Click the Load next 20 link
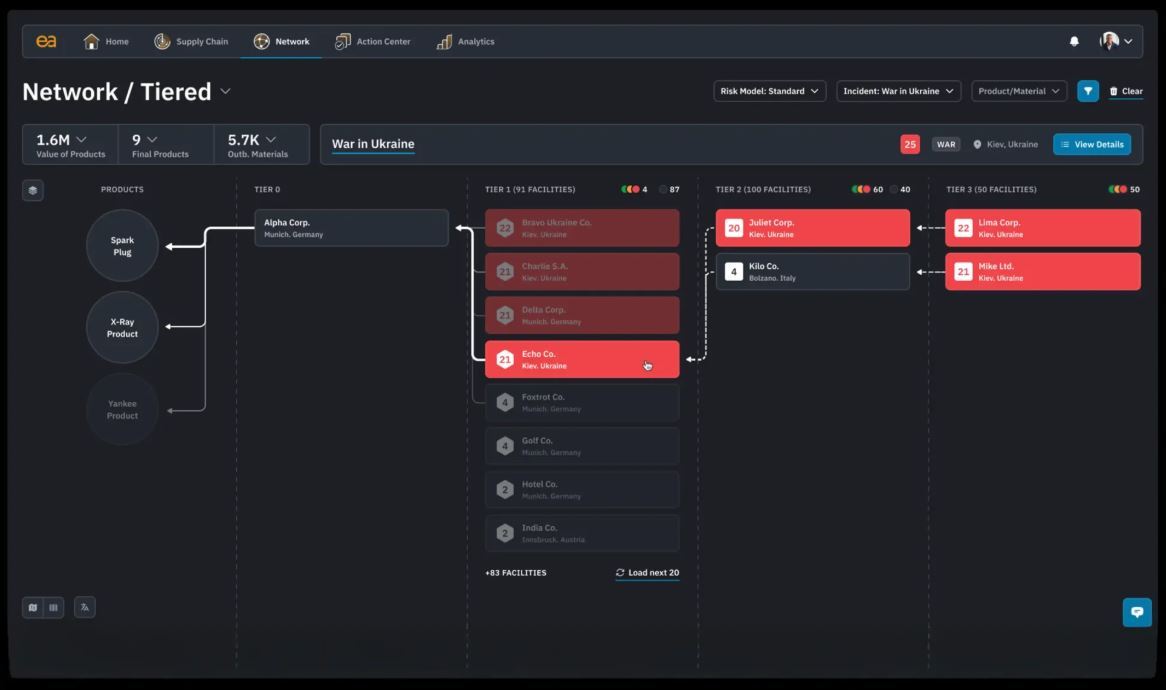Viewport: 1166px width, 690px height. [x=647, y=572]
